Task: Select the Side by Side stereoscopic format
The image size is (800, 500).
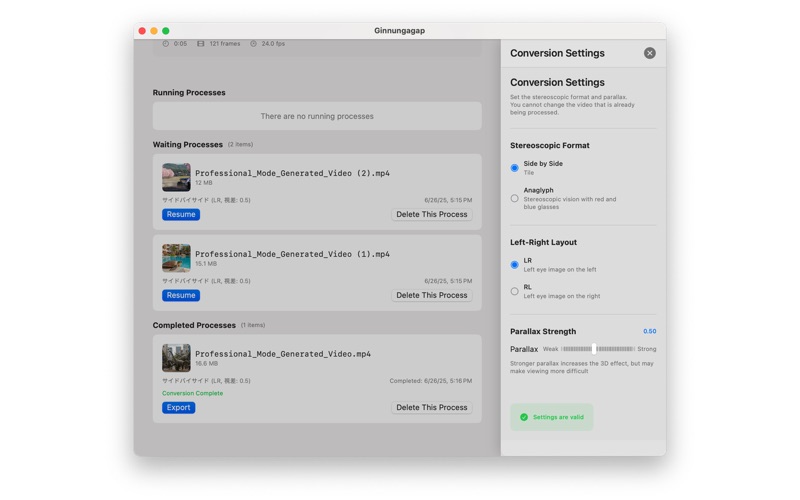Action: click(514, 168)
